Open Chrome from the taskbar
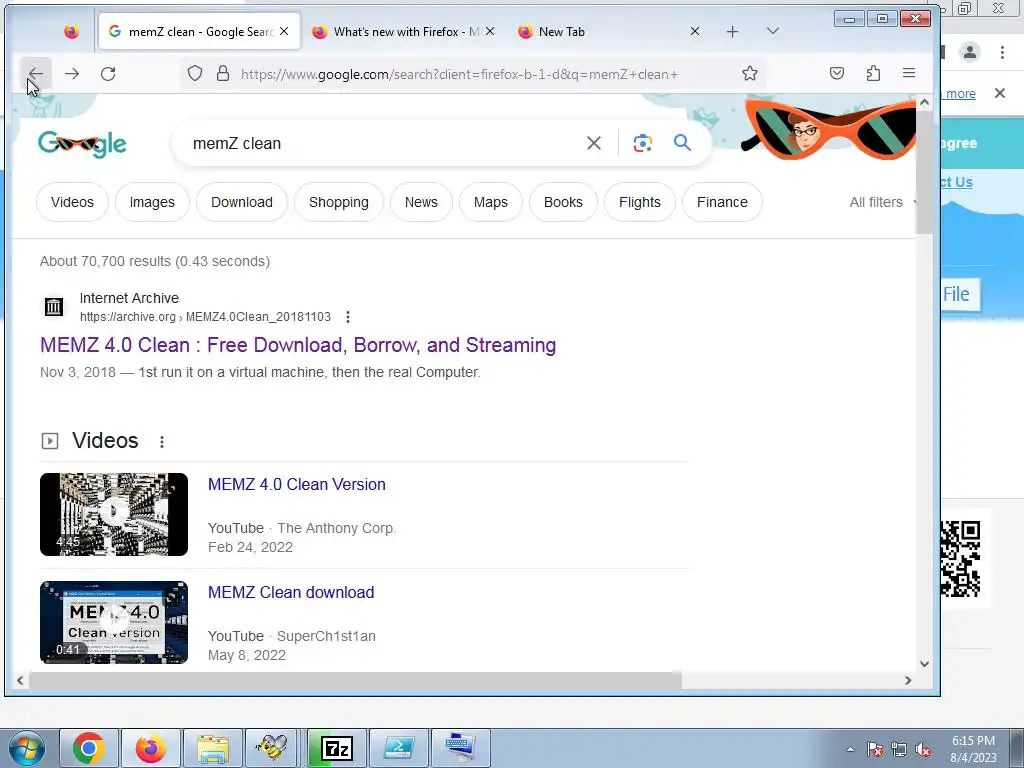 pyautogui.click(x=88, y=748)
